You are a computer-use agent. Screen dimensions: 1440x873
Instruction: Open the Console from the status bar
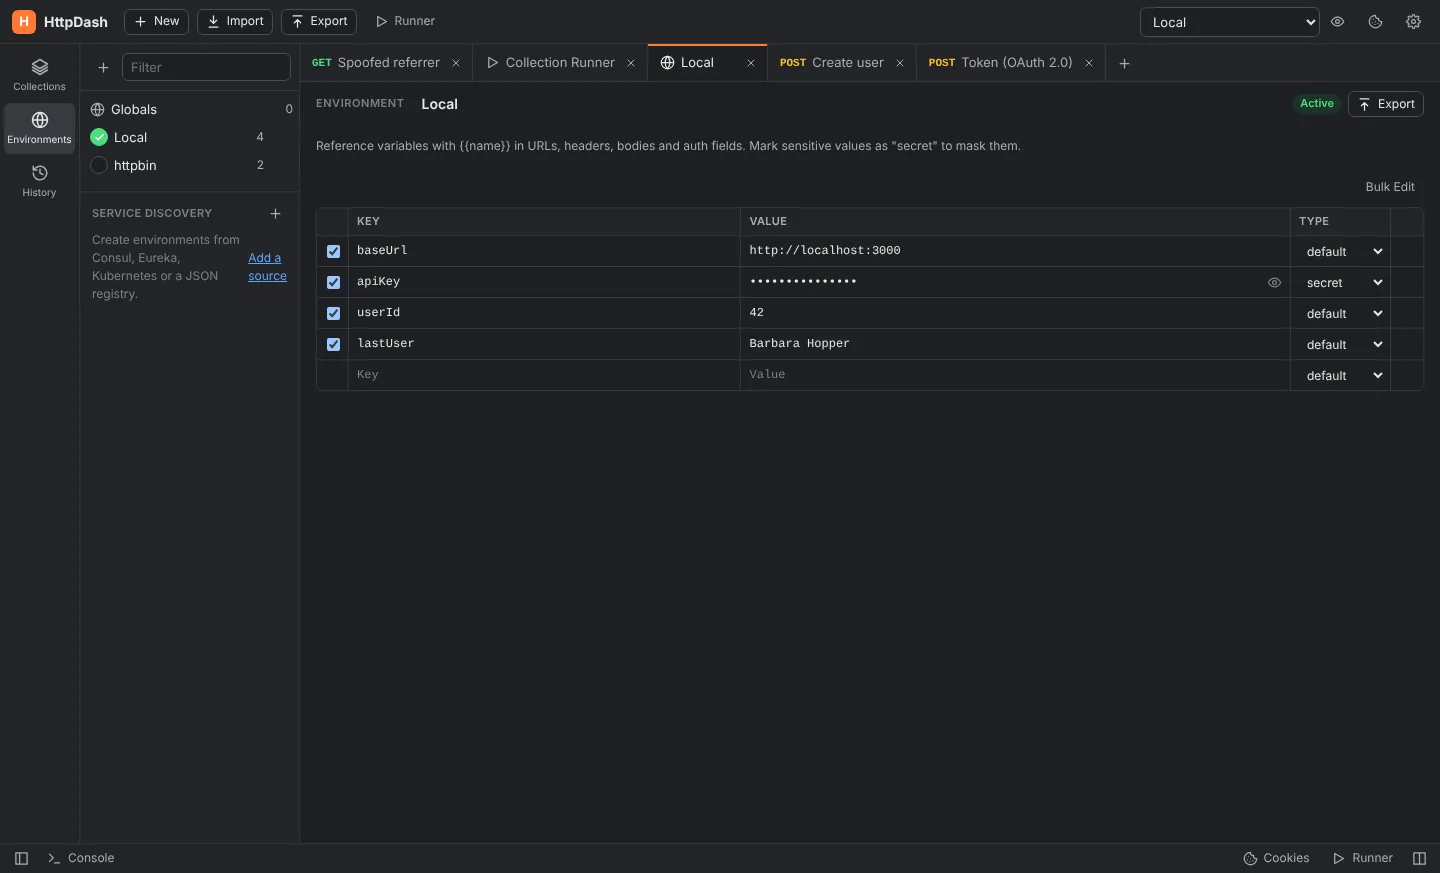pos(81,858)
